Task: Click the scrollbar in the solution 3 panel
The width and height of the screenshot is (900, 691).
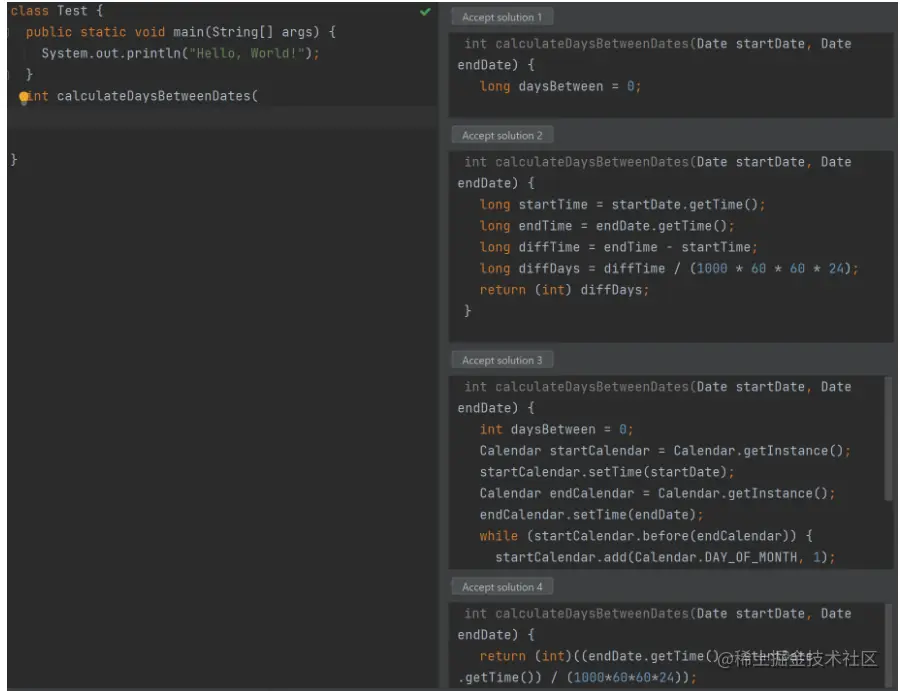Action: [888, 439]
